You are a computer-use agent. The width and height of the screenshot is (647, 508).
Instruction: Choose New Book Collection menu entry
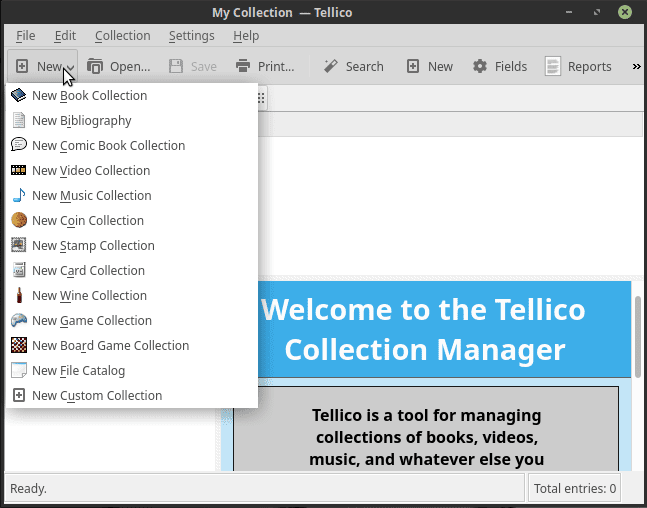pyautogui.click(x=132, y=95)
